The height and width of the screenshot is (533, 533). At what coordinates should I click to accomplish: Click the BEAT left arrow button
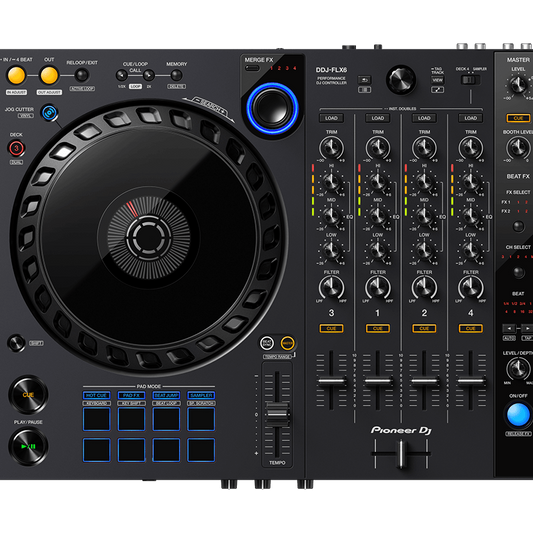509,329
